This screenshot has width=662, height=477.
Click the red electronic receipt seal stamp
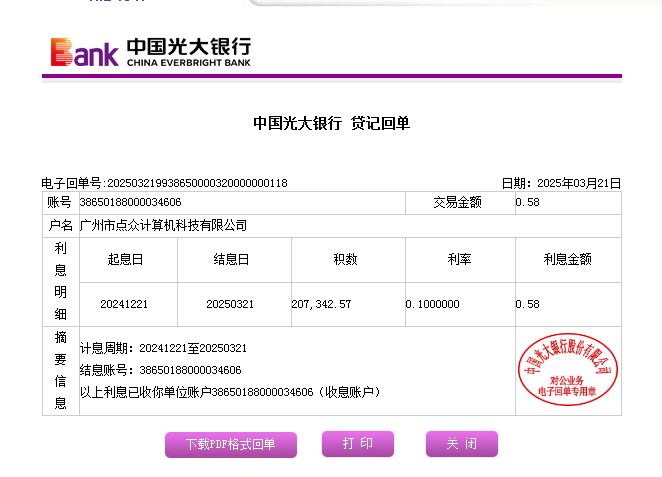click(568, 370)
